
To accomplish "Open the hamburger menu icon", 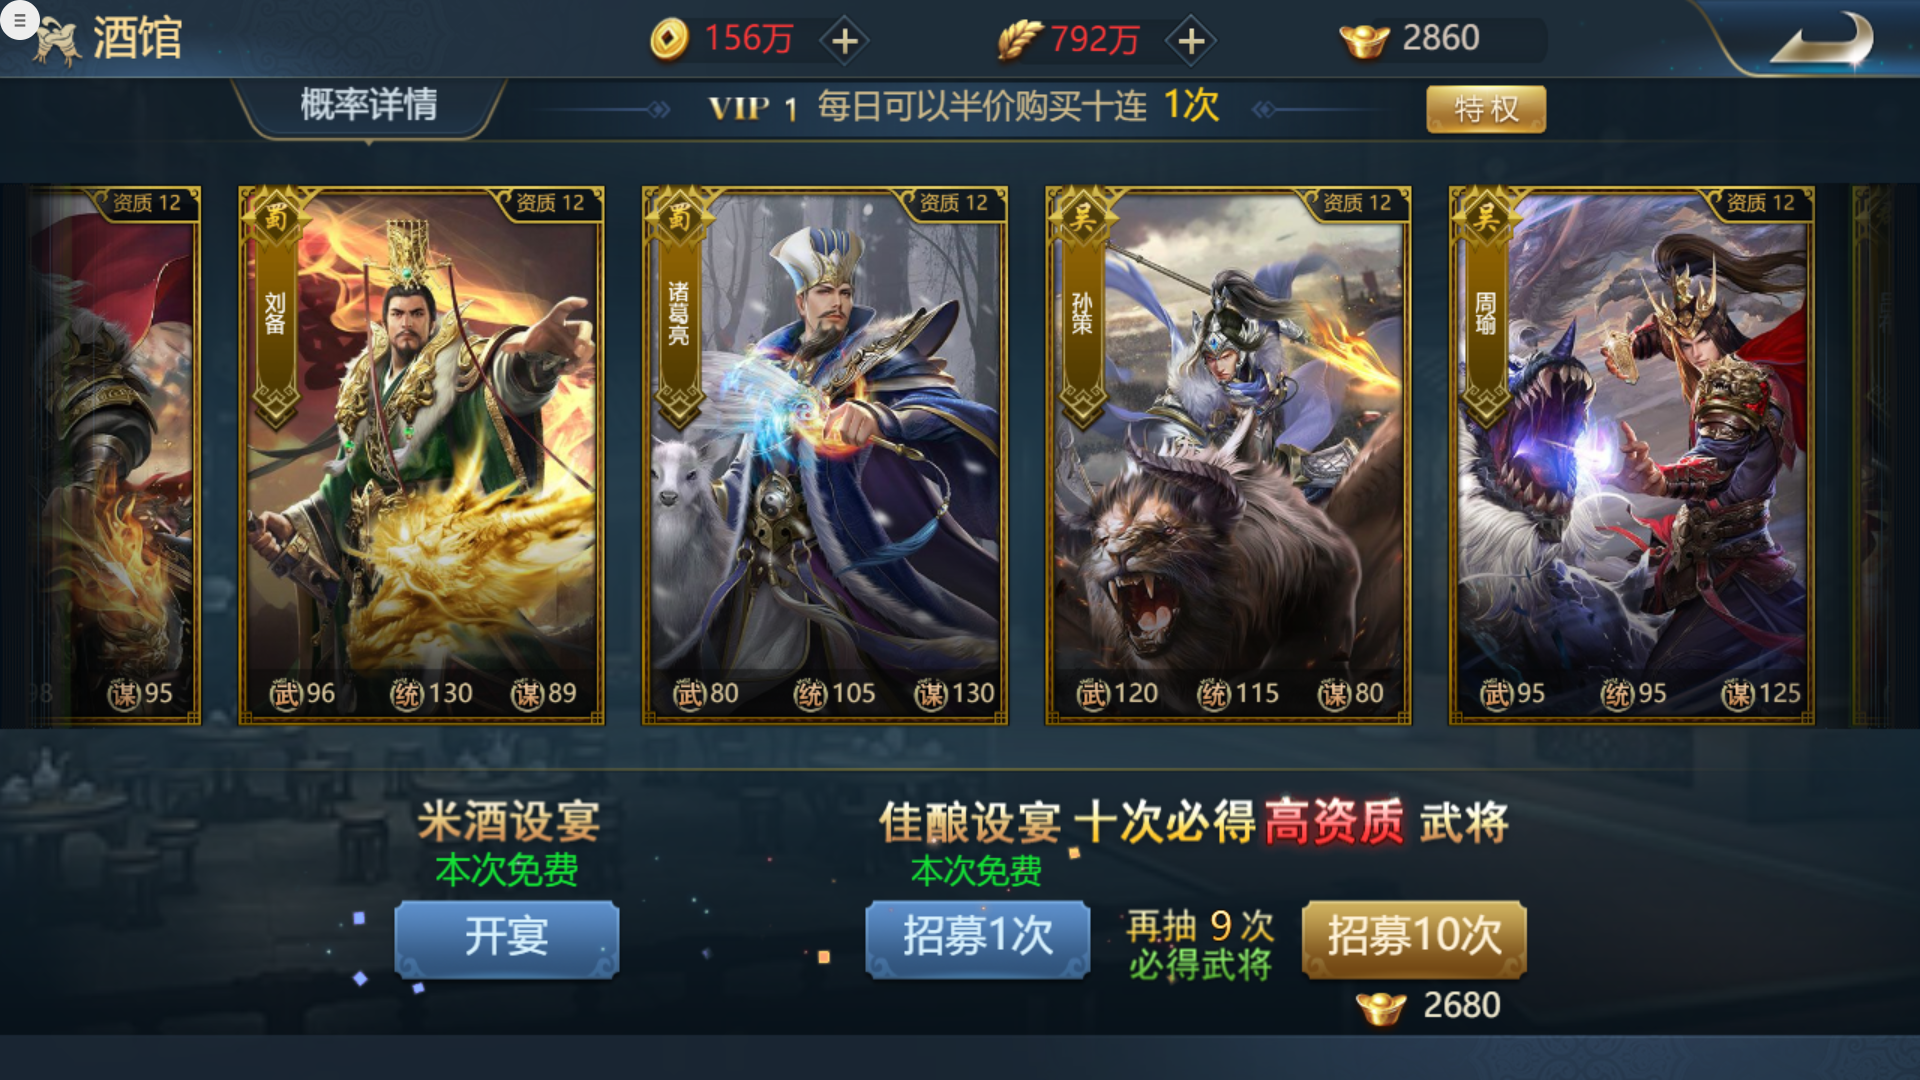I will pyautogui.click(x=19, y=19).
